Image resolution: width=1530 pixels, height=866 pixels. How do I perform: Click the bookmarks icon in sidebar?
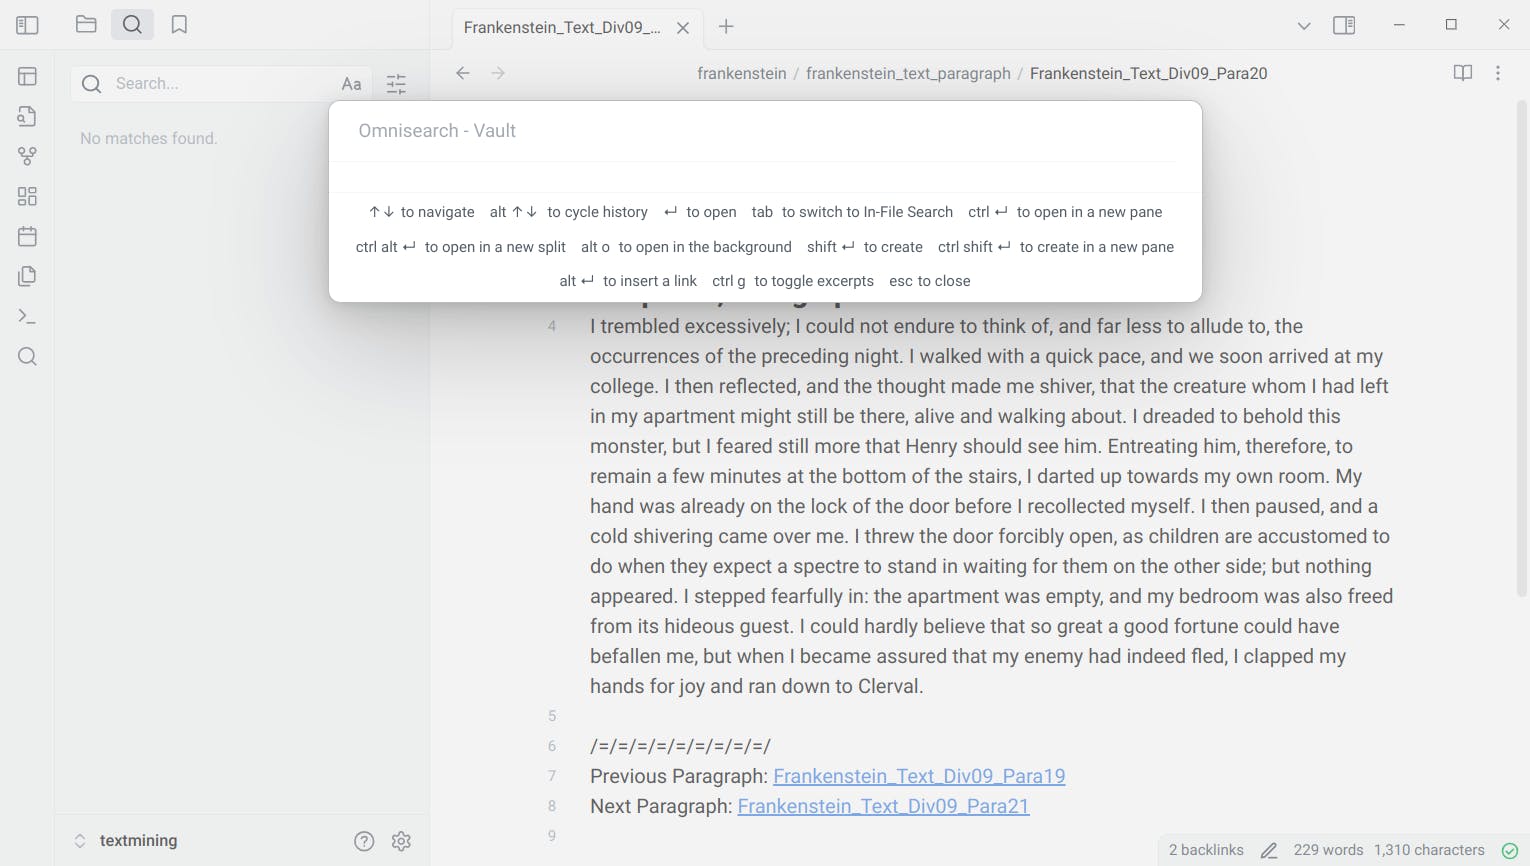pyautogui.click(x=179, y=25)
